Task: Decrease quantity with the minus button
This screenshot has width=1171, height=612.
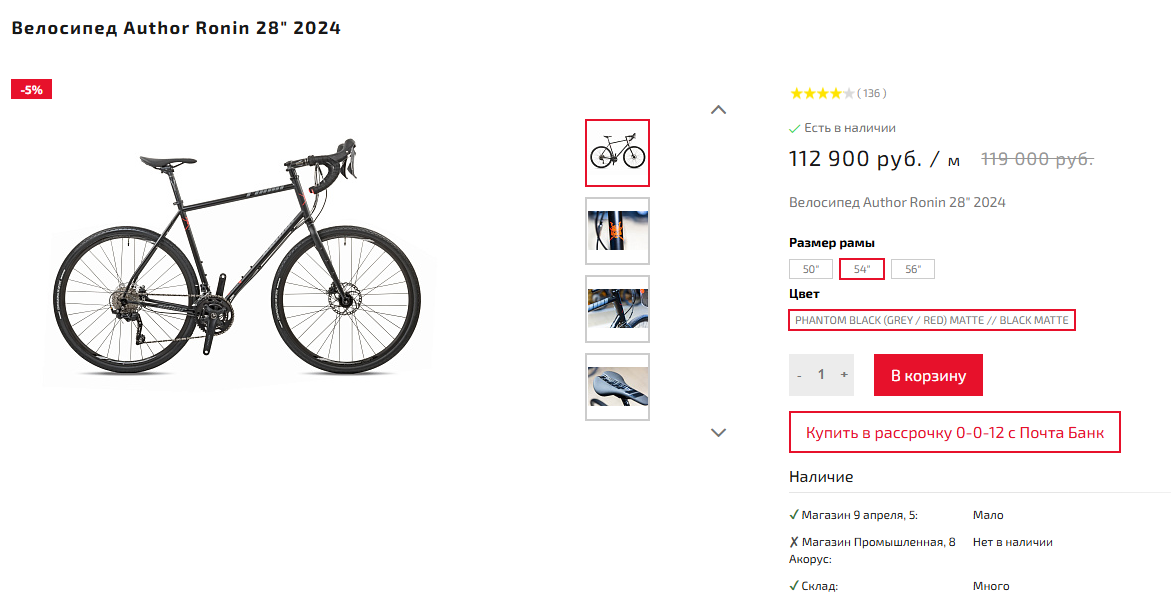Action: tap(800, 375)
